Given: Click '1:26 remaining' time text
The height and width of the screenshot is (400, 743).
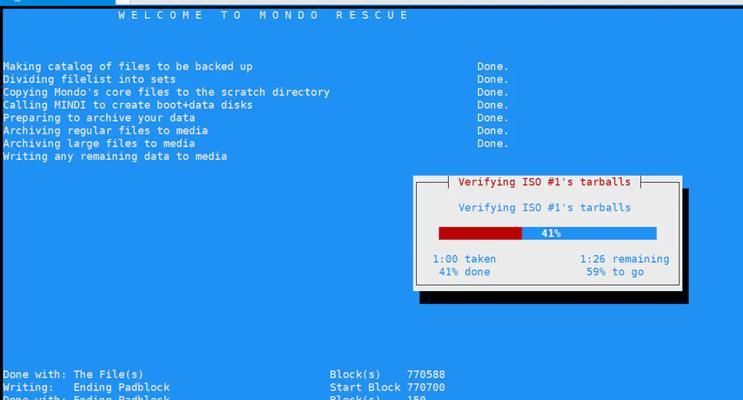Looking at the screenshot, I should pyautogui.click(x=625, y=259).
